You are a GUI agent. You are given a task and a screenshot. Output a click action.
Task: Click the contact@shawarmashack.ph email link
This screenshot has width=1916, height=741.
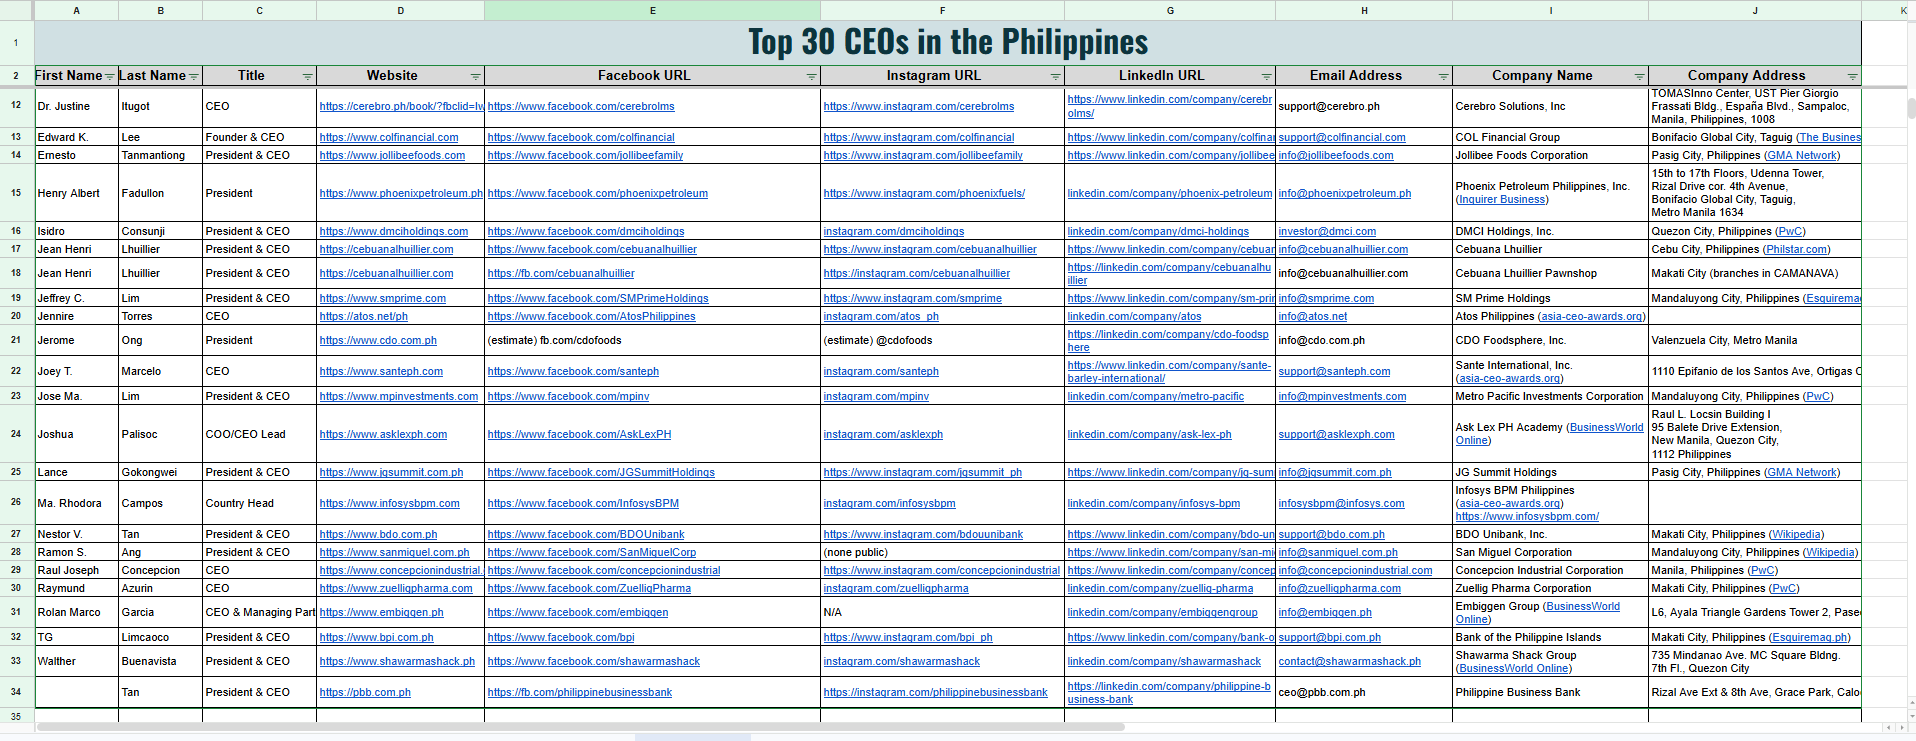[x=1350, y=661]
